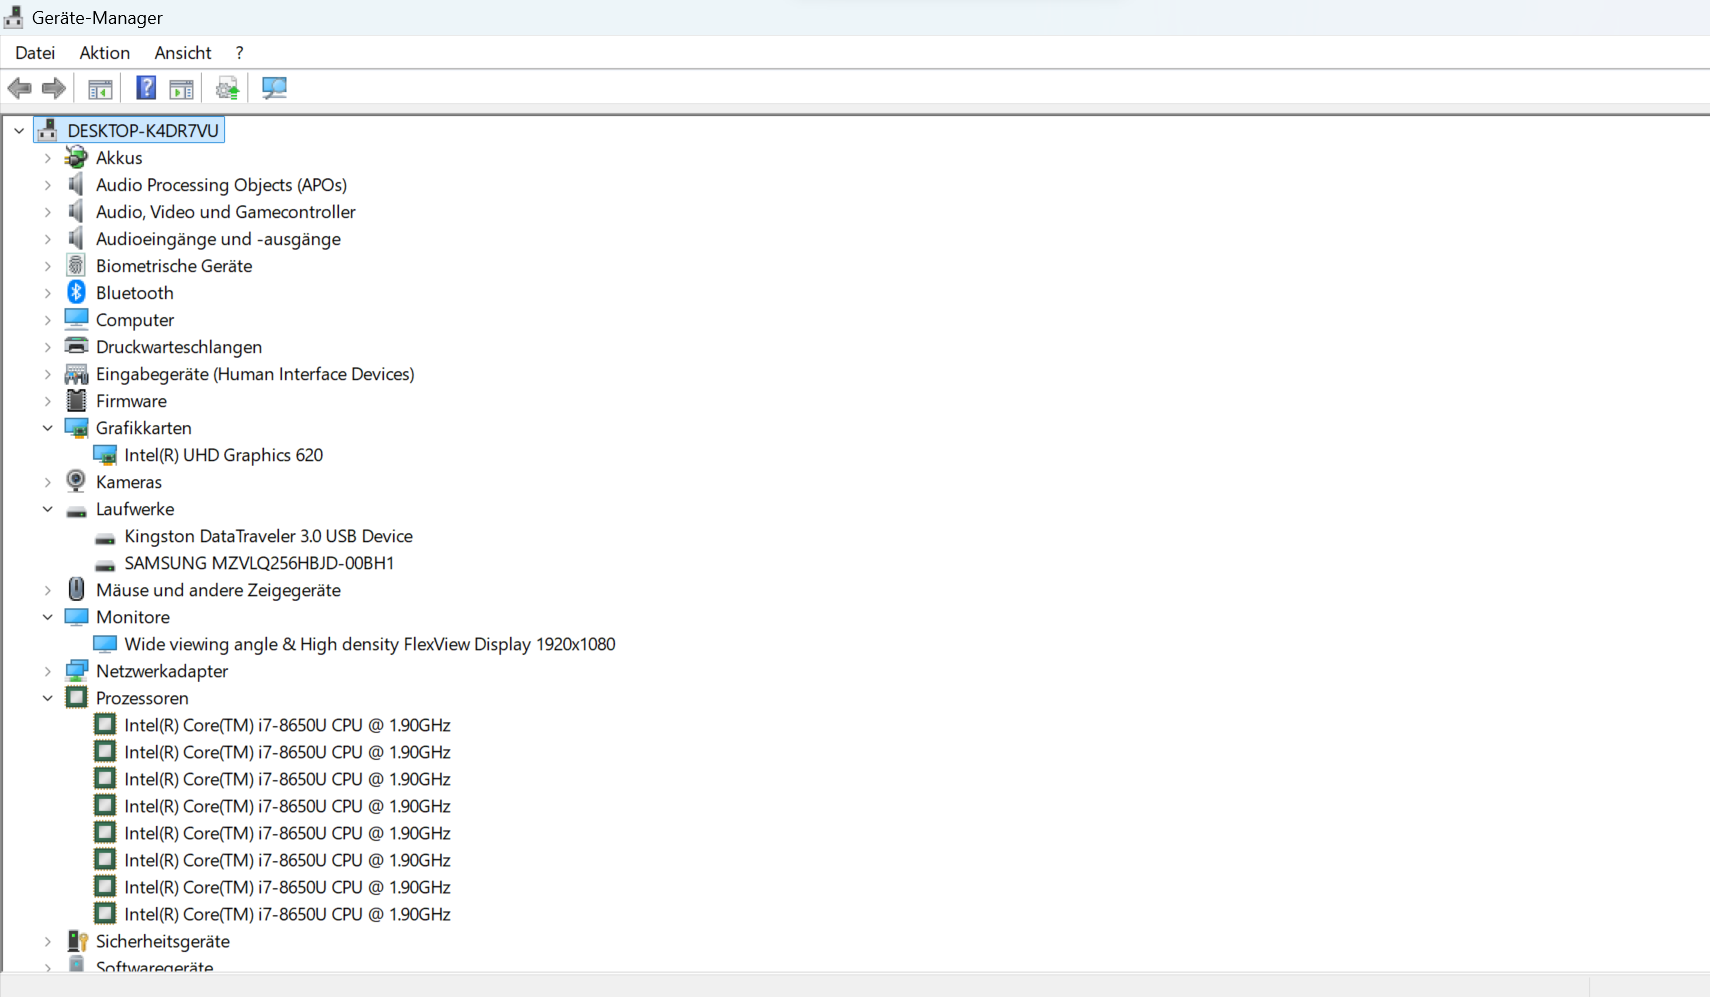
Task: Click the Computer category monitor icon
Action: [x=76, y=319]
